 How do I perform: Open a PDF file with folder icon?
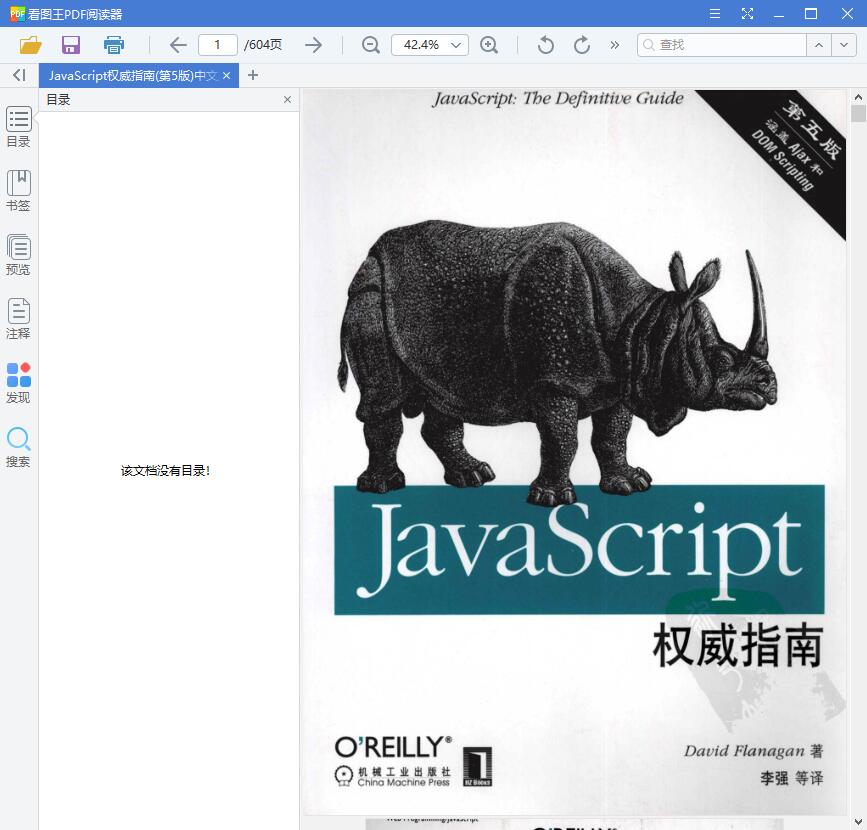(30, 45)
